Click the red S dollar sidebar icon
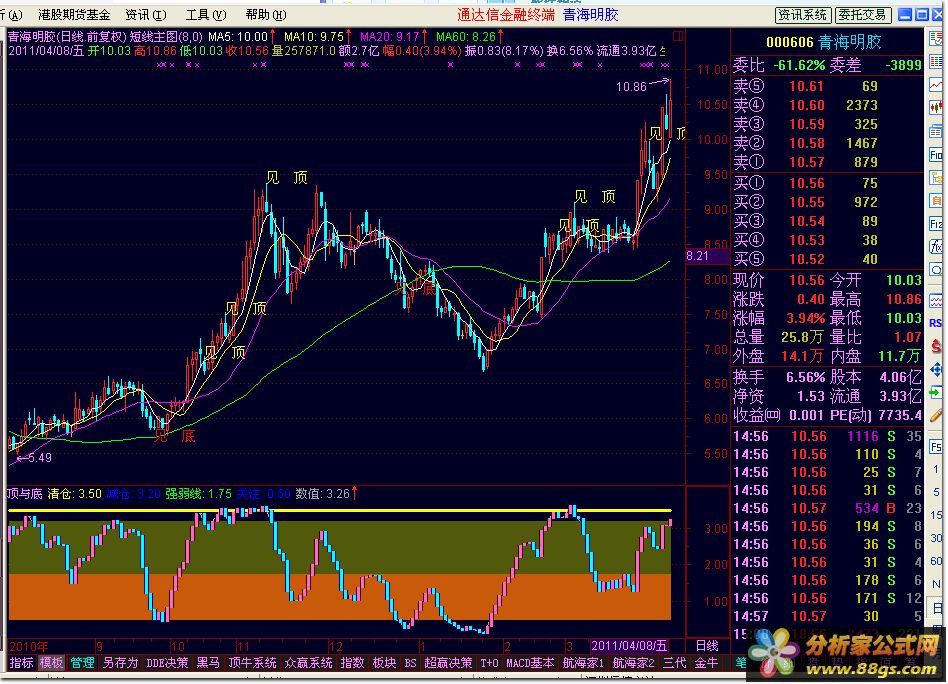Viewport: 948px width, 684px height. click(936, 347)
